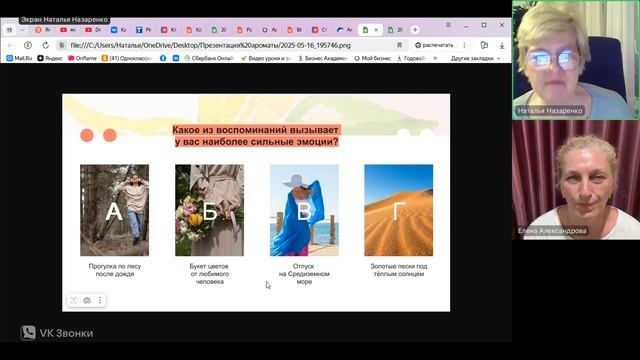Switch to the last tab labeled 20
Screen dimensions: 640x360
click(395, 30)
